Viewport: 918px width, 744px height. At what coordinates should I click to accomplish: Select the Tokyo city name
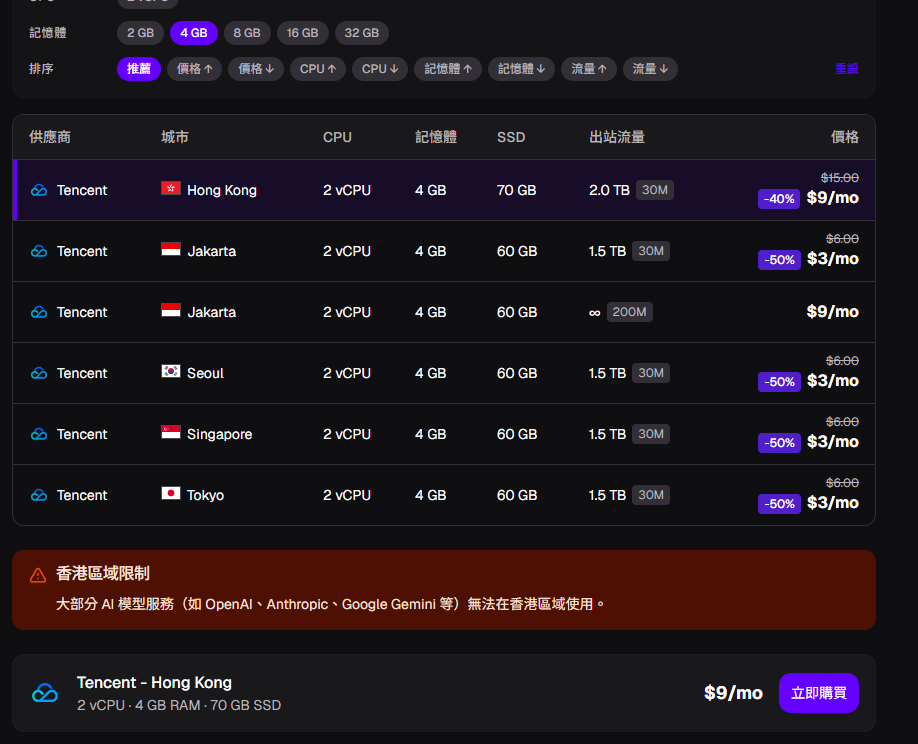tap(205, 495)
